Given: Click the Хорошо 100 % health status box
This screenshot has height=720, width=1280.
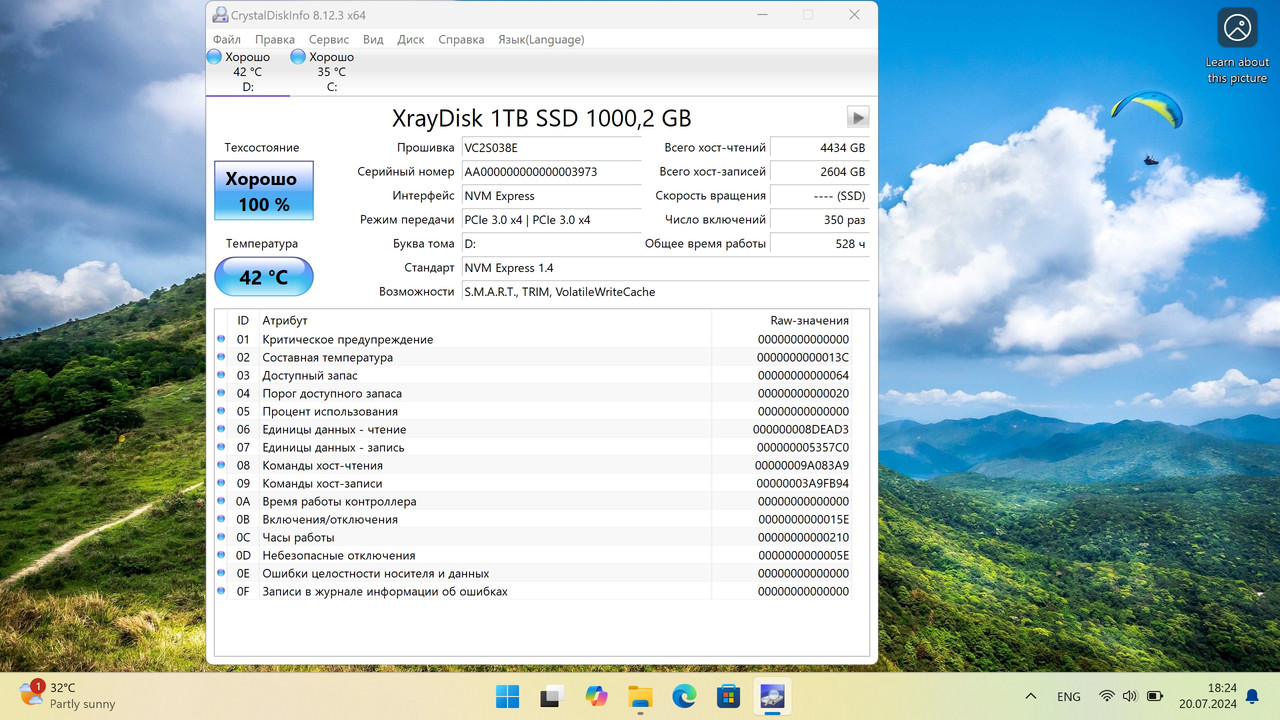Looking at the screenshot, I should [264, 191].
